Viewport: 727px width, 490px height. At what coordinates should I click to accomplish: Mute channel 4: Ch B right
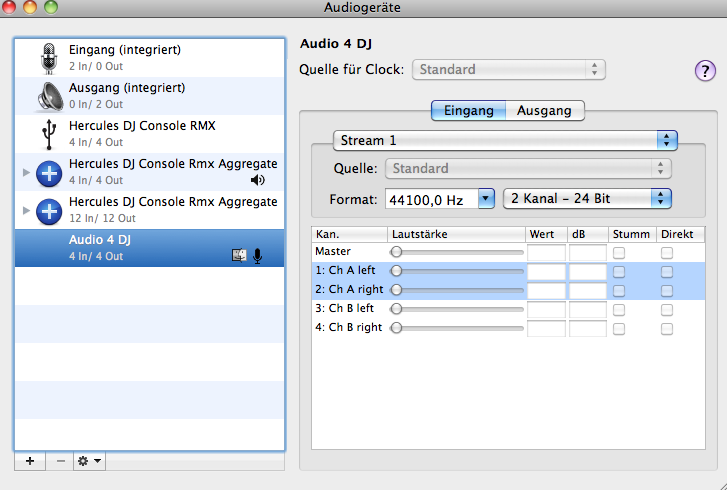click(x=619, y=329)
